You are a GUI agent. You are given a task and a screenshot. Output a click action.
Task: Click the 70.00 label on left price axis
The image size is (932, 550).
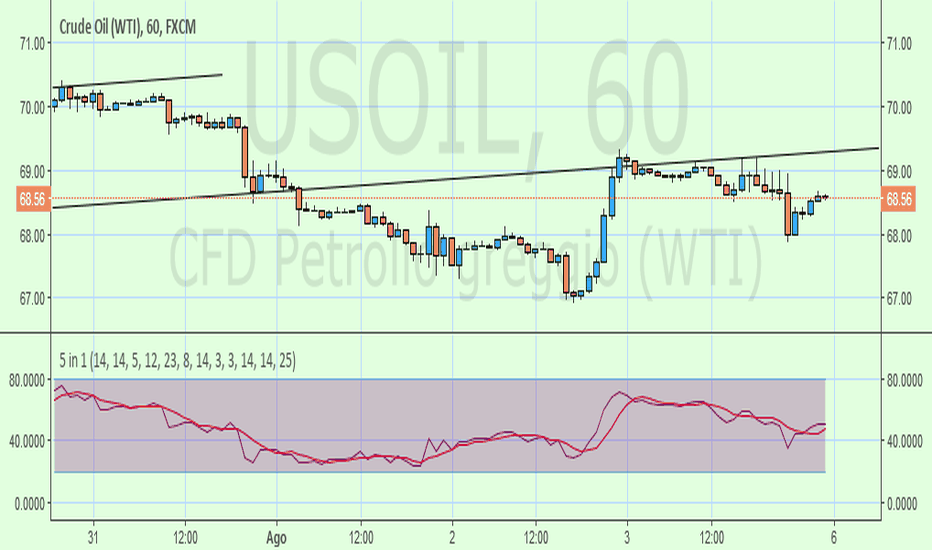click(x=32, y=108)
